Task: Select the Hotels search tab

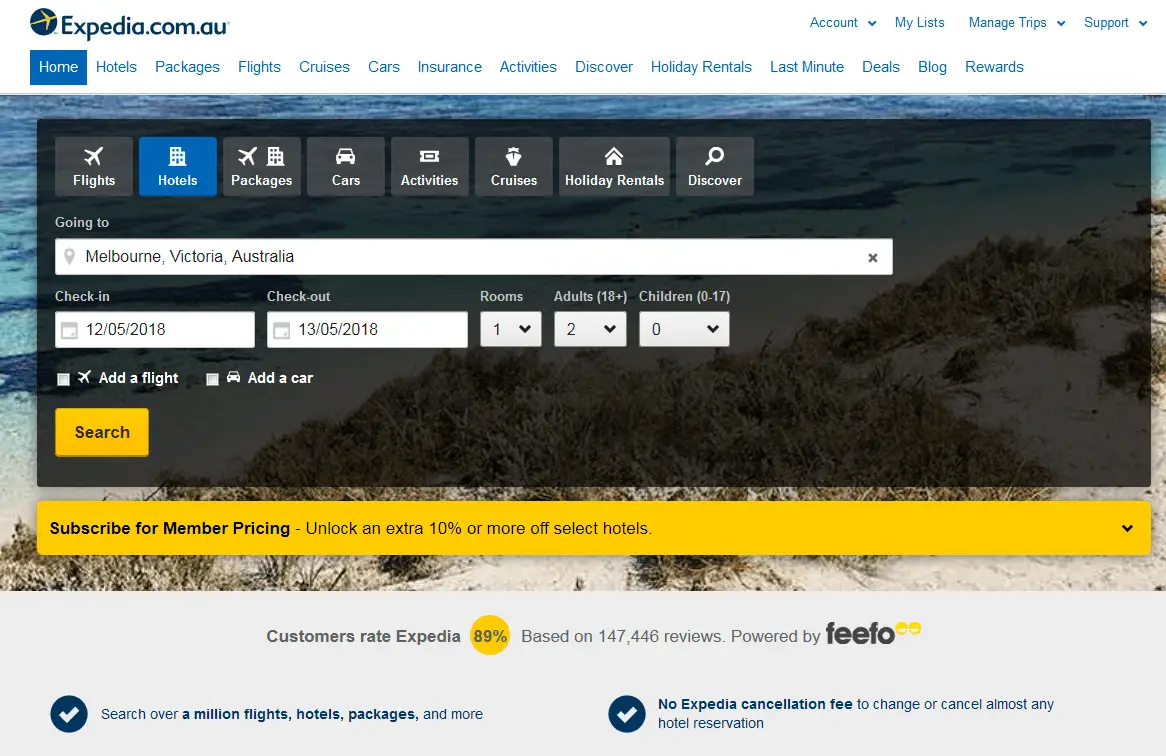Action: click(178, 167)
